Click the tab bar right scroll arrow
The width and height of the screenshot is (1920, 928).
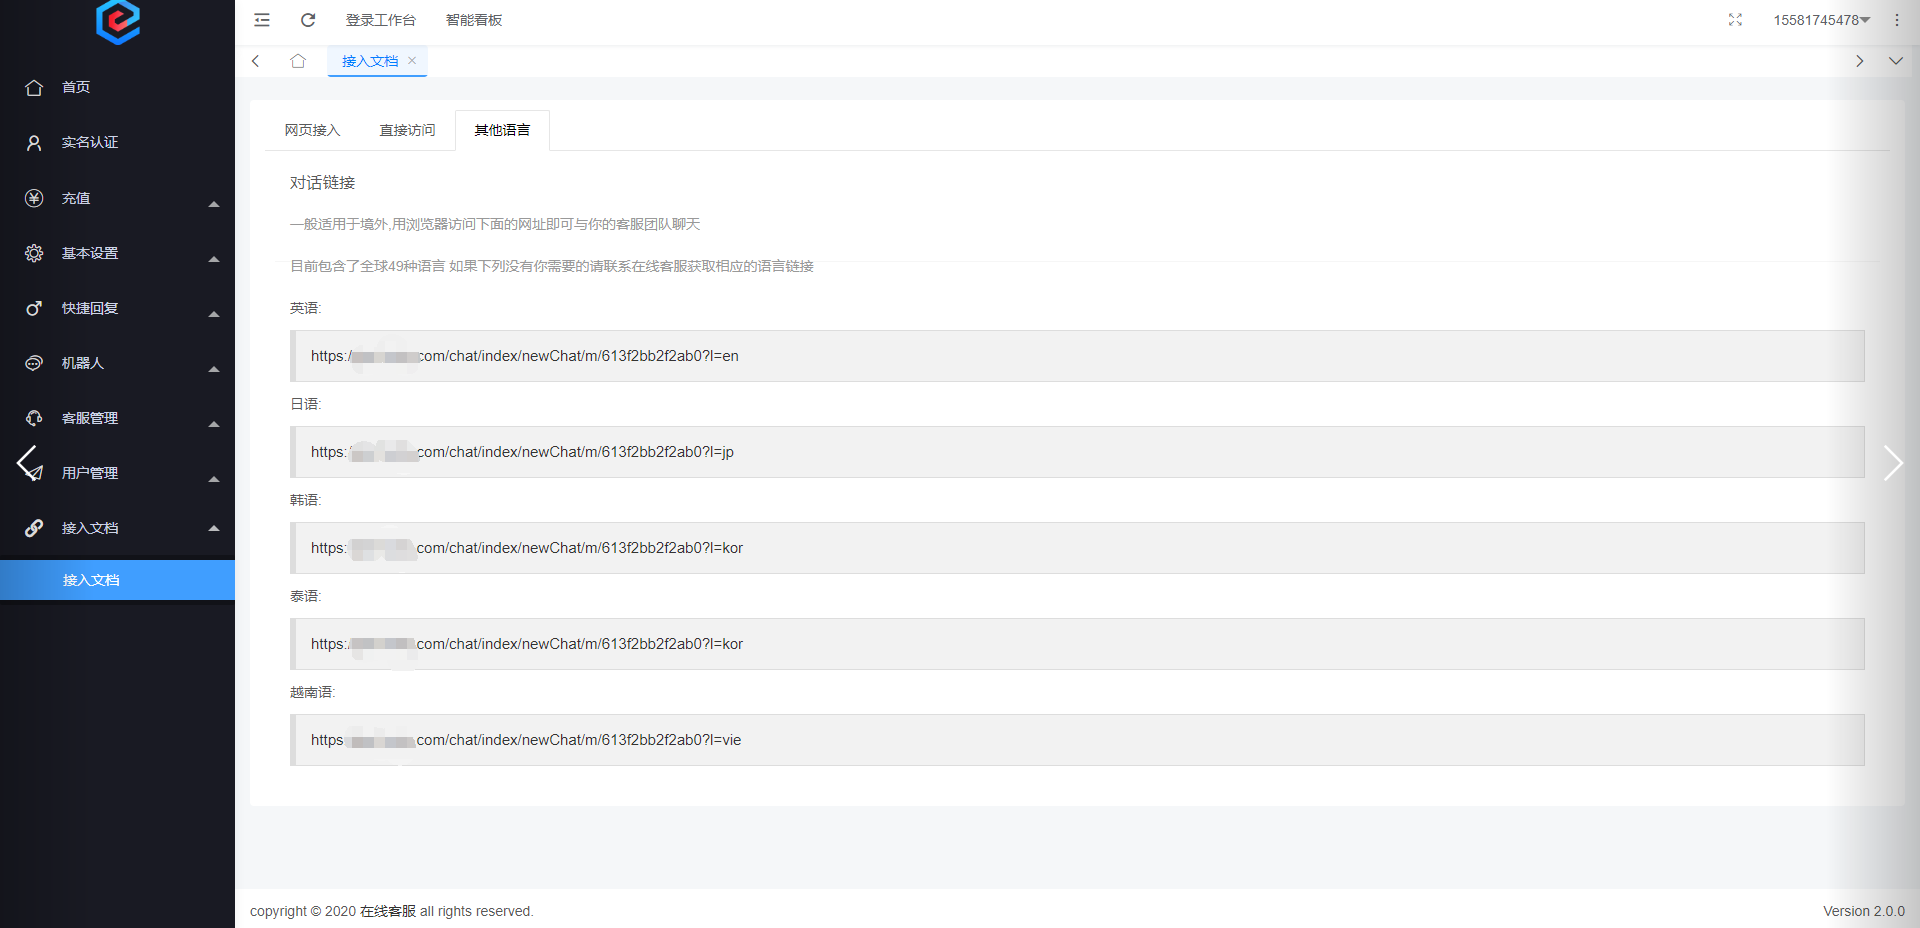point(1859,61)
